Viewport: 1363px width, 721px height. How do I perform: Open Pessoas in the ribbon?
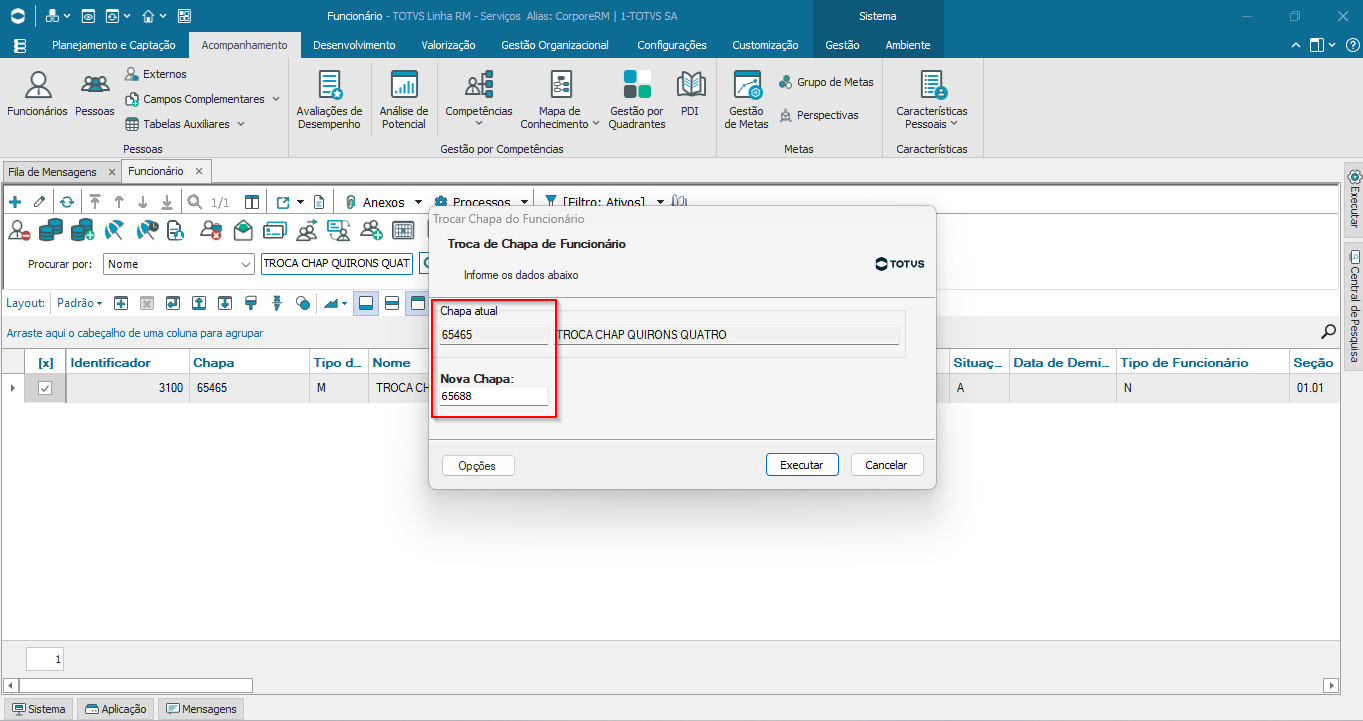pos(95,95)
